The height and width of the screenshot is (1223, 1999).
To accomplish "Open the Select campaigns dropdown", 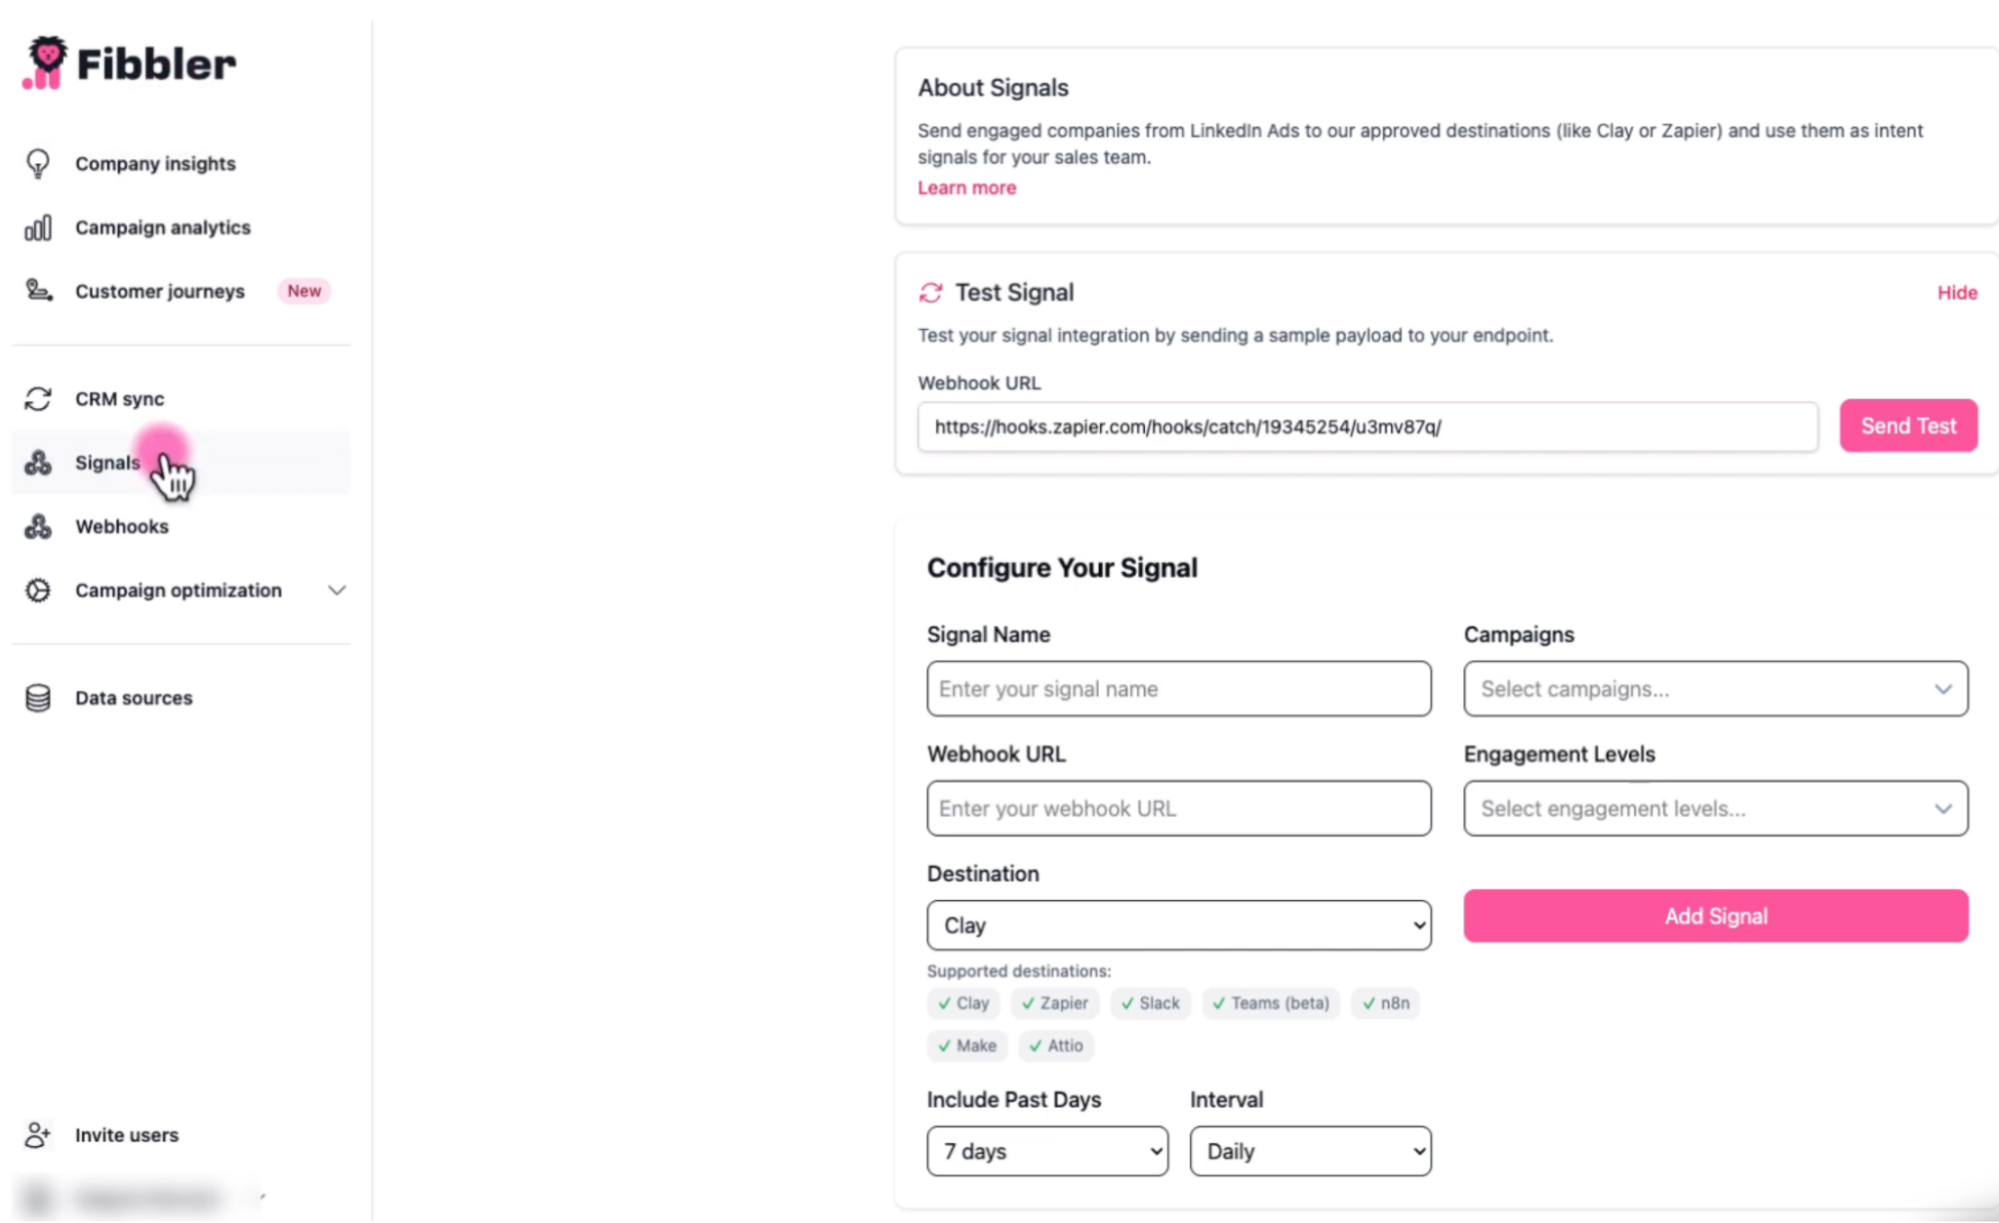I will (1714, 689).
